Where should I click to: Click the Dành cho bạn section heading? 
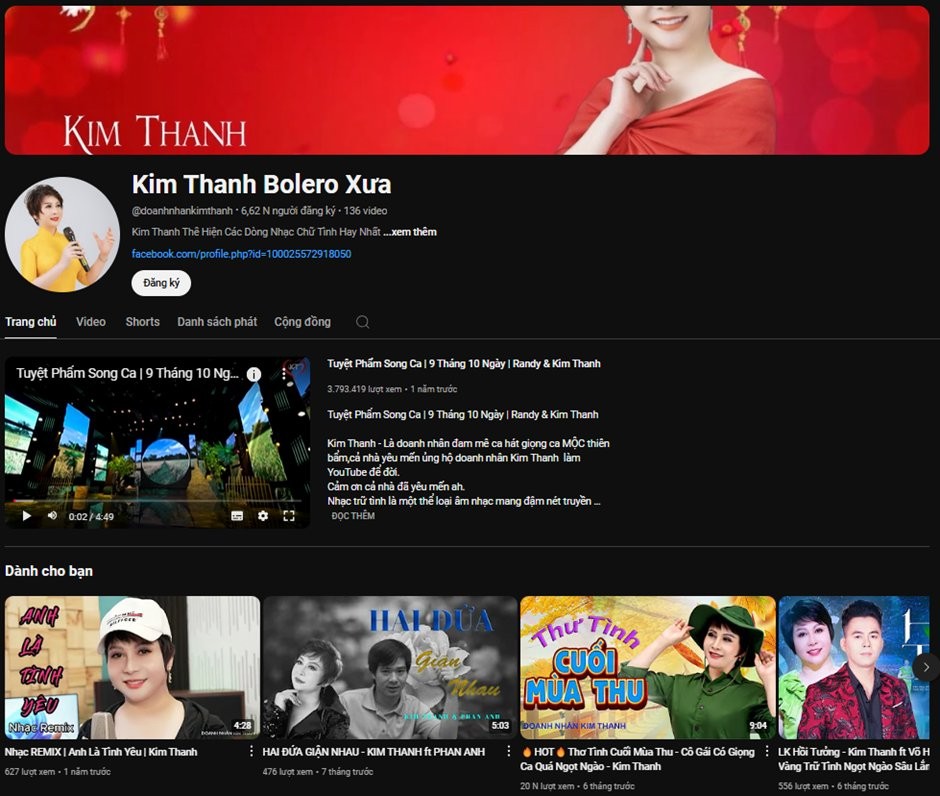tap(49, 571)
